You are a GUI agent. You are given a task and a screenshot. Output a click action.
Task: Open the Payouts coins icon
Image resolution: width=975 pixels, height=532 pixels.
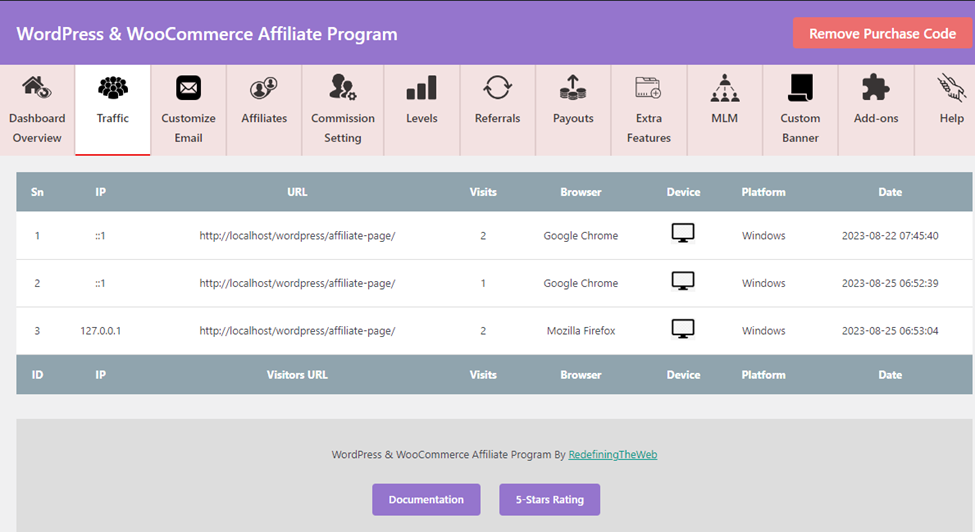point(573,88)
